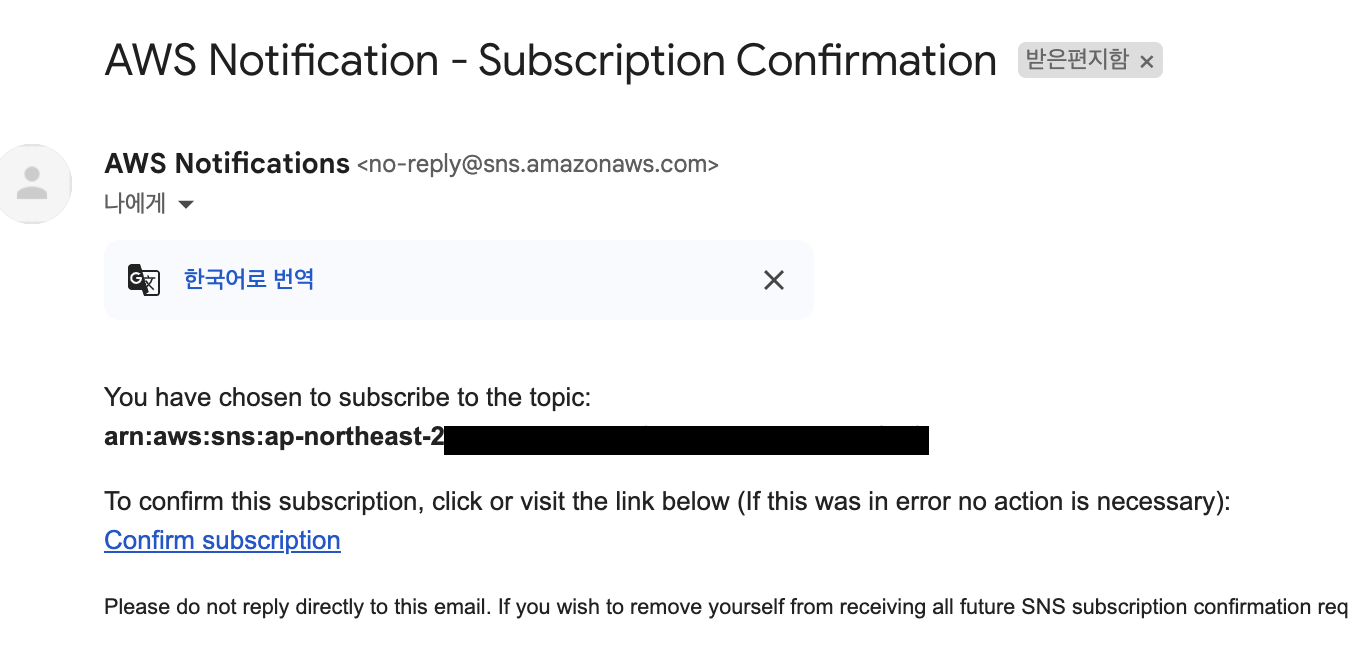Open the sender's profile avatar

coord(33,183)
